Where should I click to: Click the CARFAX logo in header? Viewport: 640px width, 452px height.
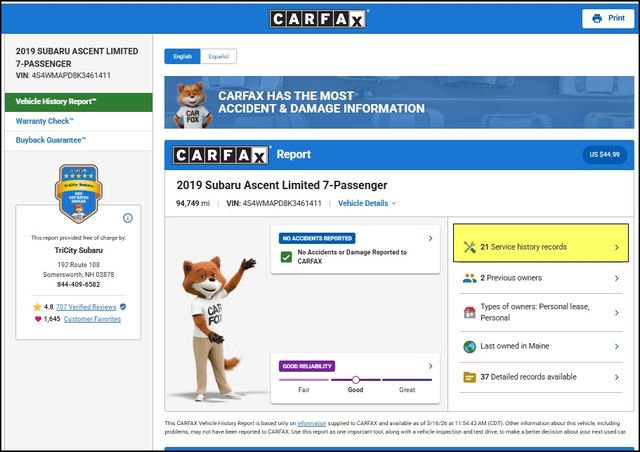[319, 18]
